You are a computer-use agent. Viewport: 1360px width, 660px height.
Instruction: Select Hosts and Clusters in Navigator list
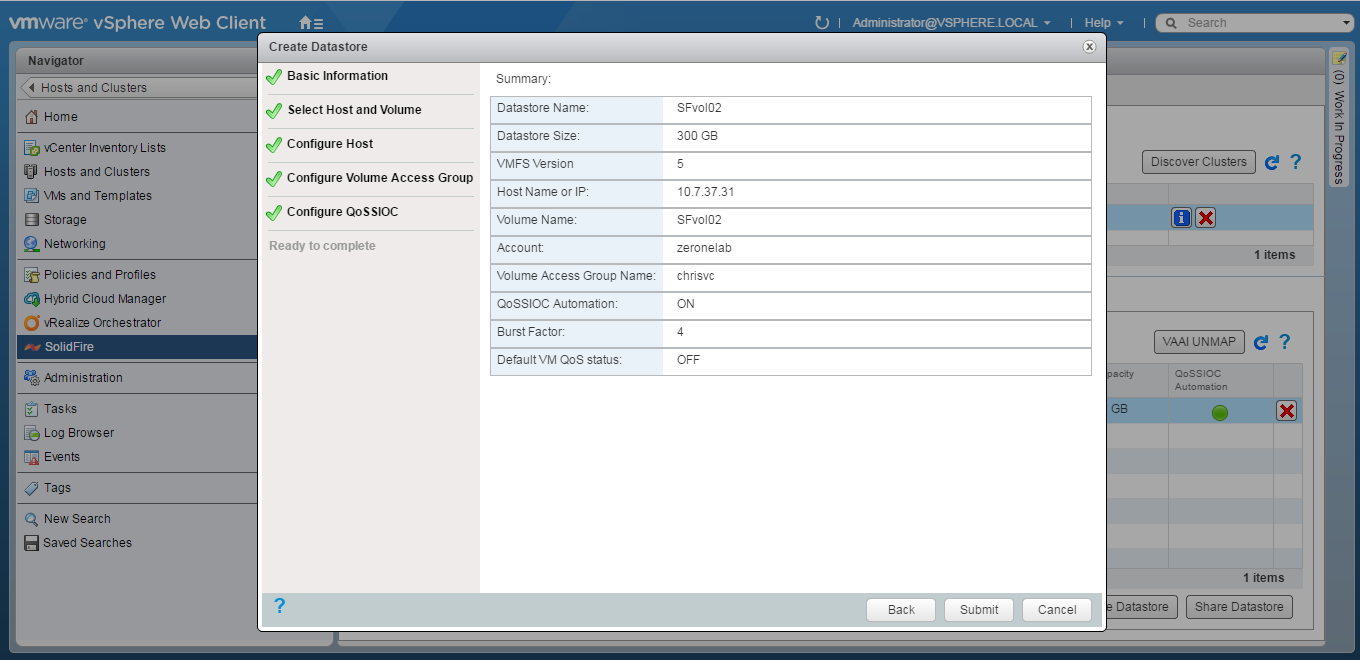(97, 172)
